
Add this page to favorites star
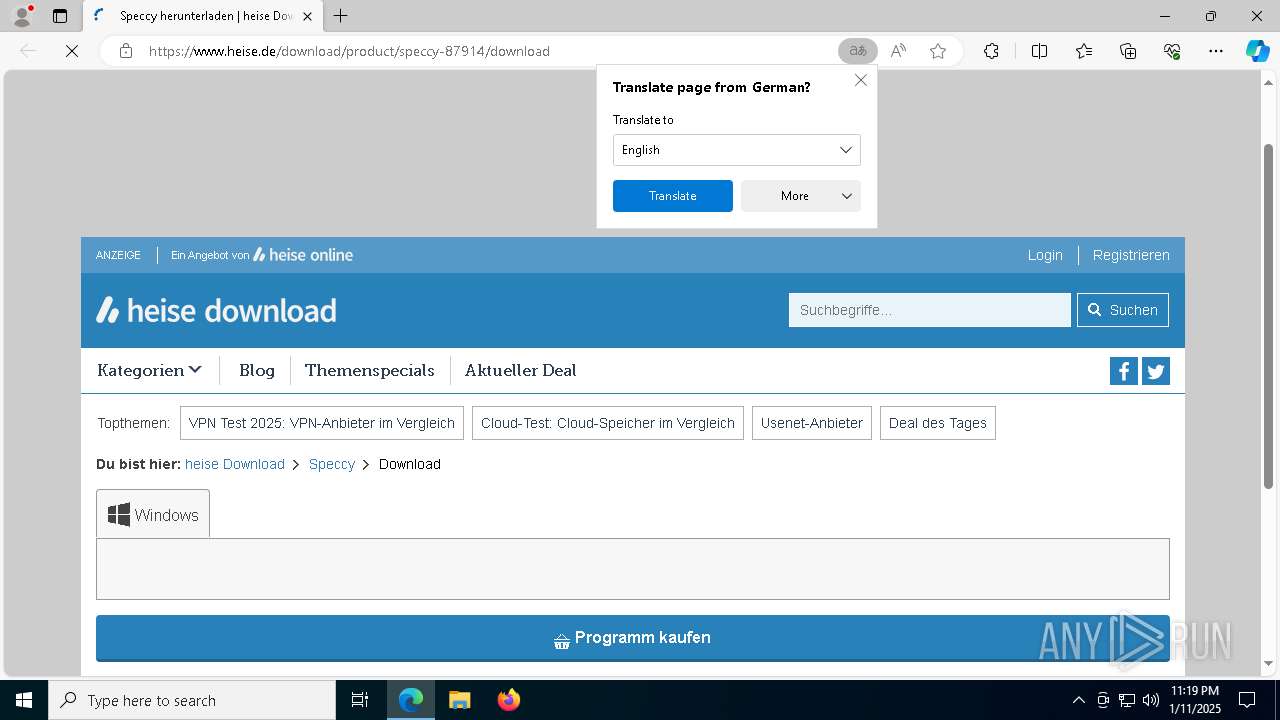pos(938,51)
